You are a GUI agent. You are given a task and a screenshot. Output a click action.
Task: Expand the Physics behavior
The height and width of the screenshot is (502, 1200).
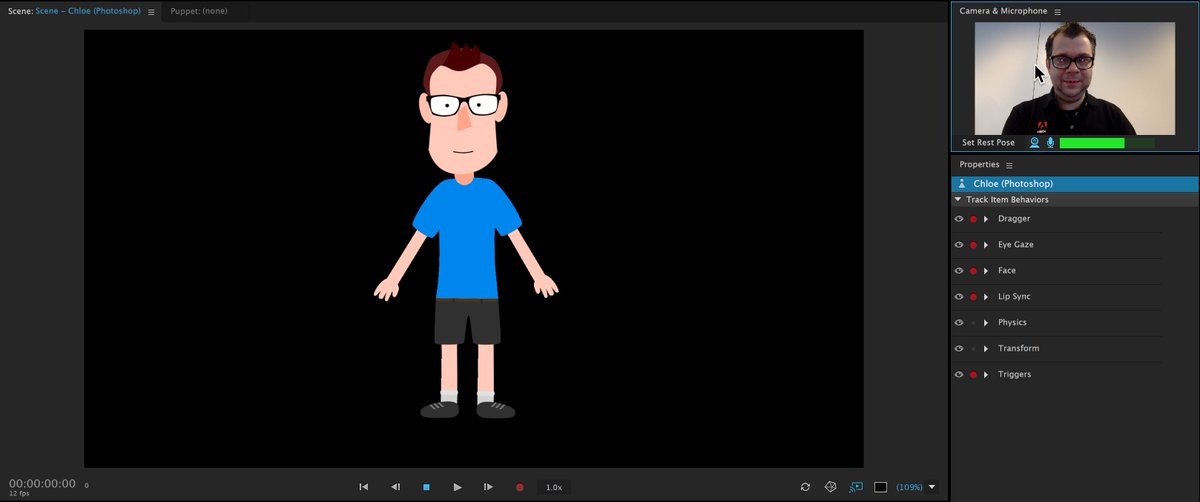click(986, 323)
